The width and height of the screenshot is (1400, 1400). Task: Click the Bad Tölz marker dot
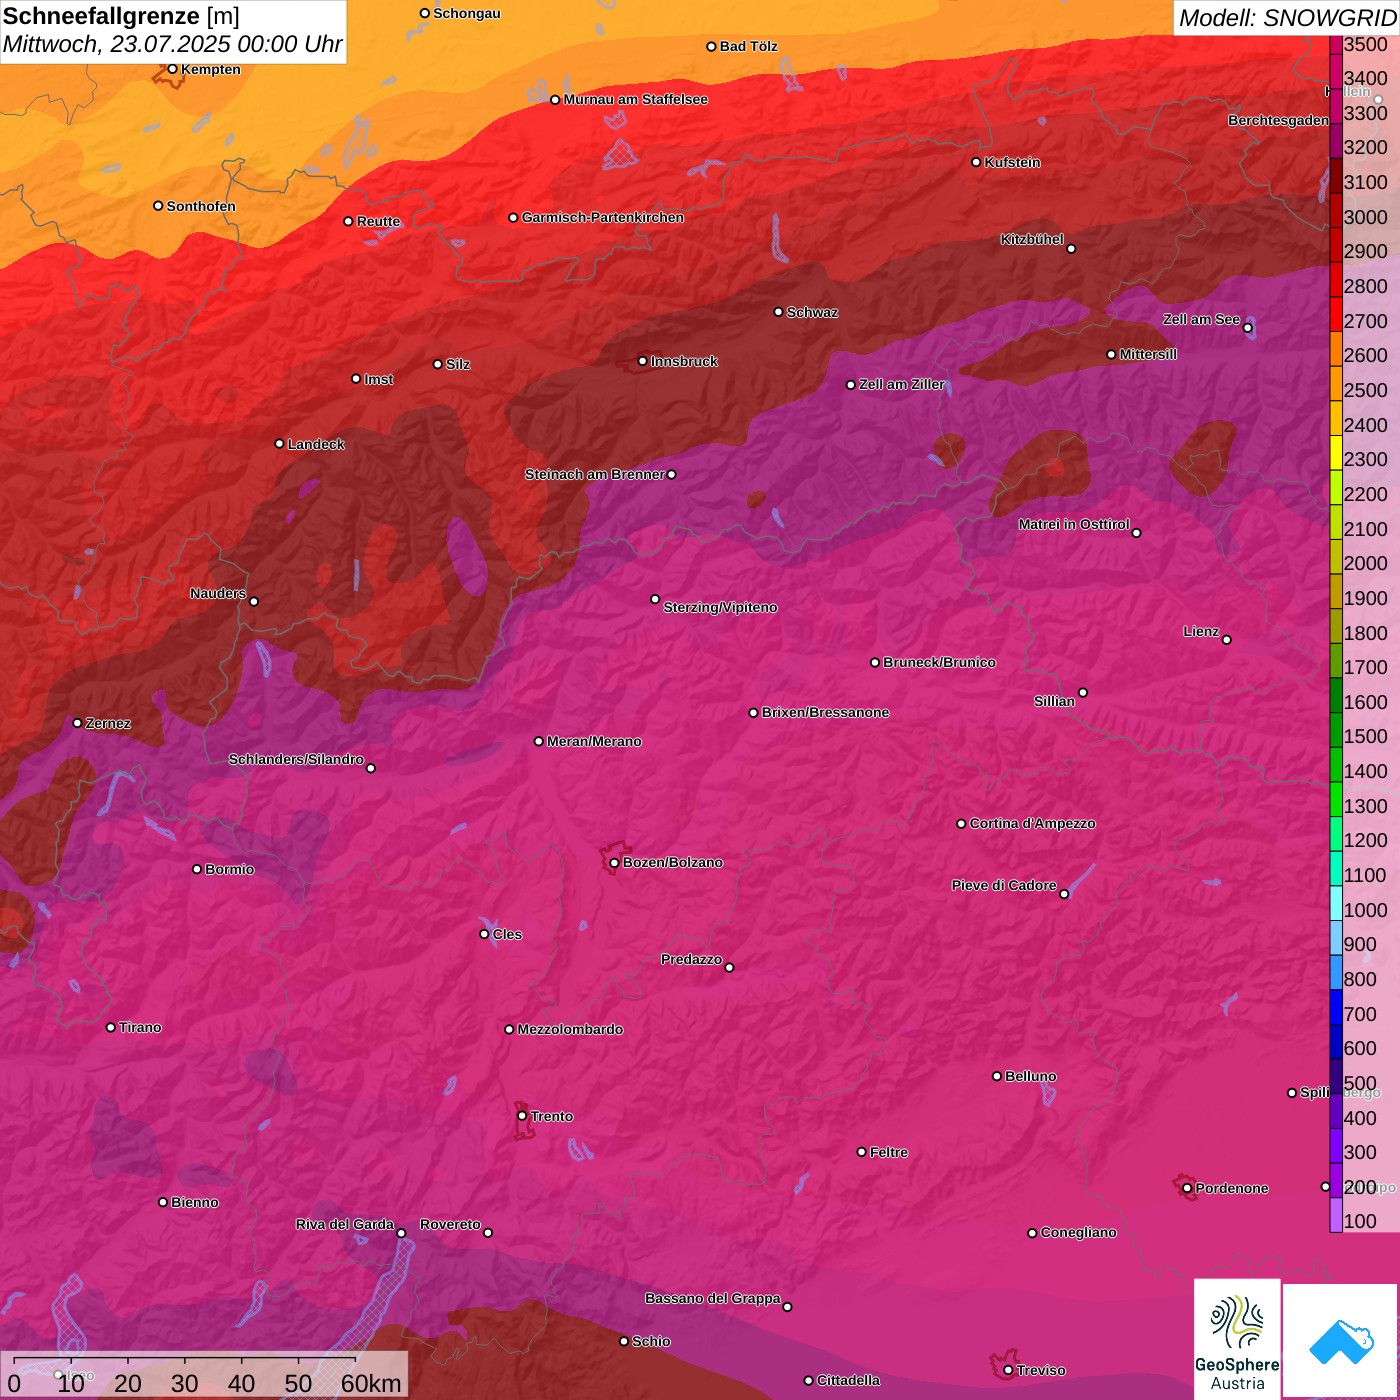pyautogui.click(x=711, y=46)
